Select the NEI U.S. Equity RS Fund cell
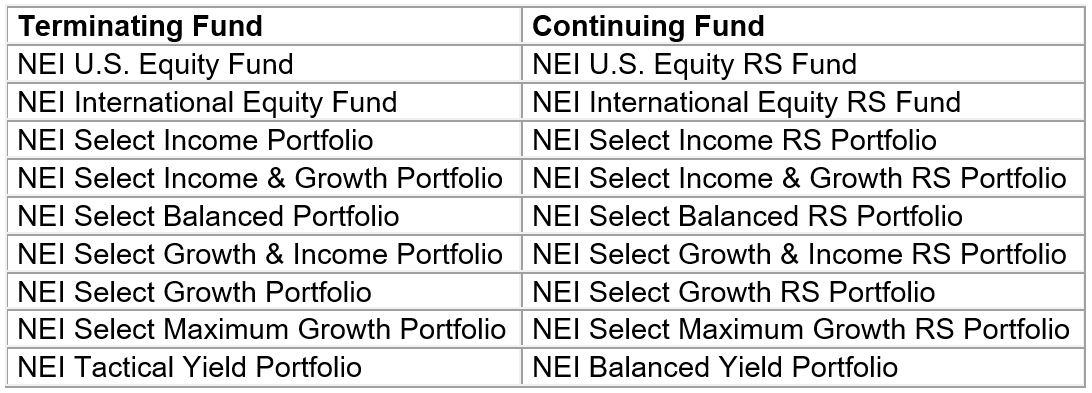Screen dimensions: 1092x393 pyautogui.click(x=803, y=65)
